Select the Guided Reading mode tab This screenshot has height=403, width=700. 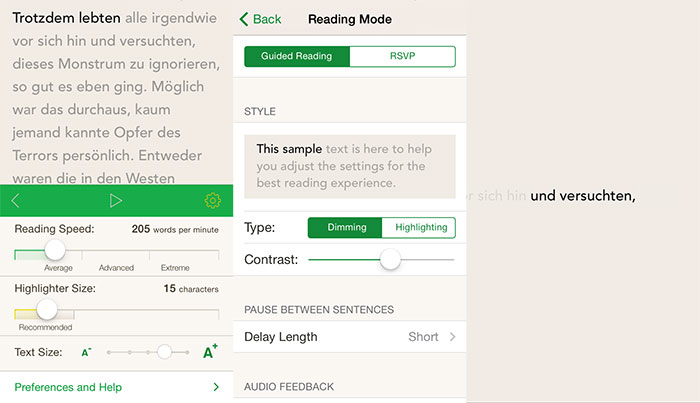click(x=297, y=56)
